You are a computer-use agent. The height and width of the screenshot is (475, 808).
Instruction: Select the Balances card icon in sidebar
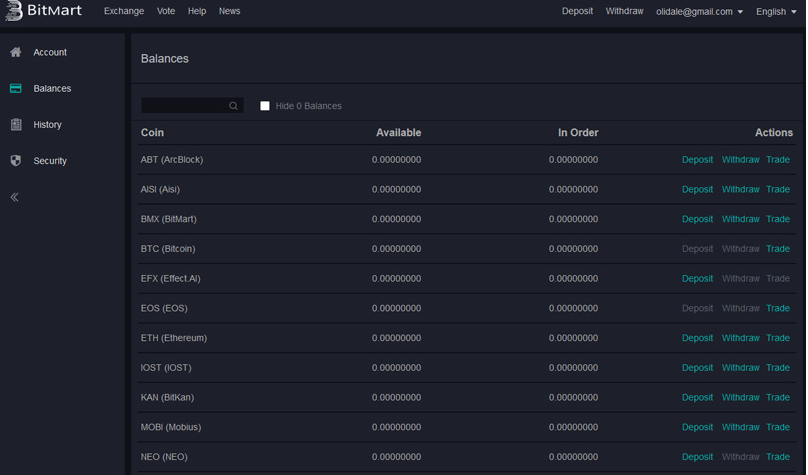tap(16, 88)
